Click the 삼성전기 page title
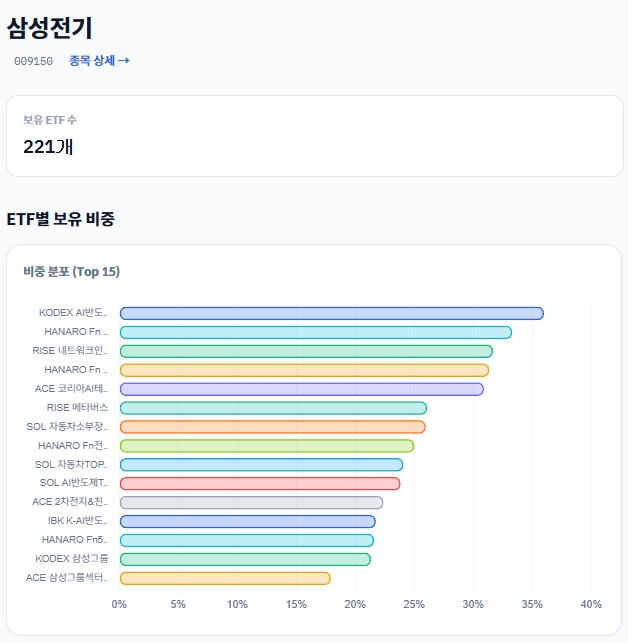The height and width of the screenshot is (642, 628). tap(50, 28)
